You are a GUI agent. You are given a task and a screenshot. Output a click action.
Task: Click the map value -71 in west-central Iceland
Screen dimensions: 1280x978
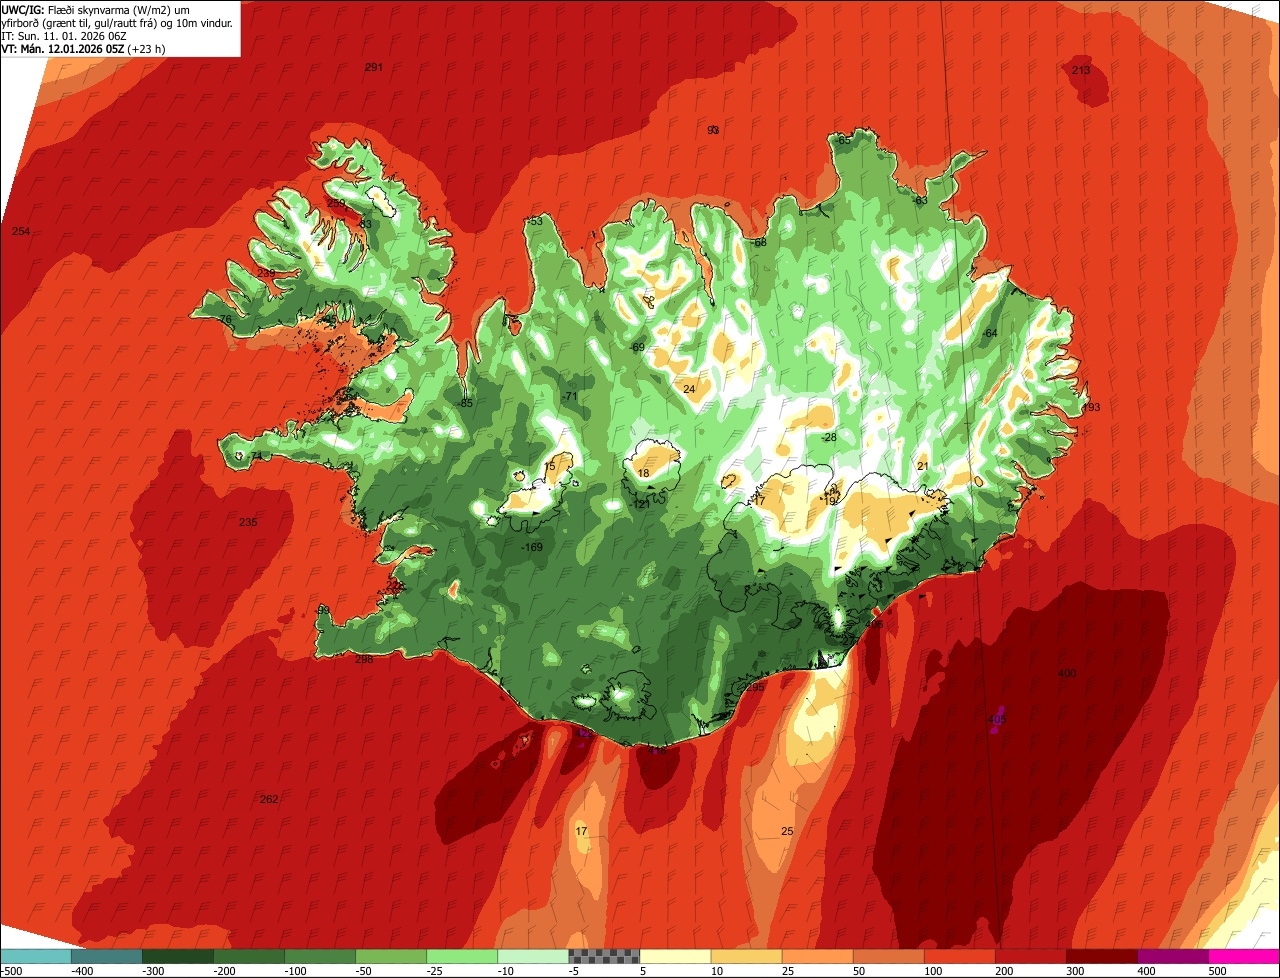pos(570,396)
